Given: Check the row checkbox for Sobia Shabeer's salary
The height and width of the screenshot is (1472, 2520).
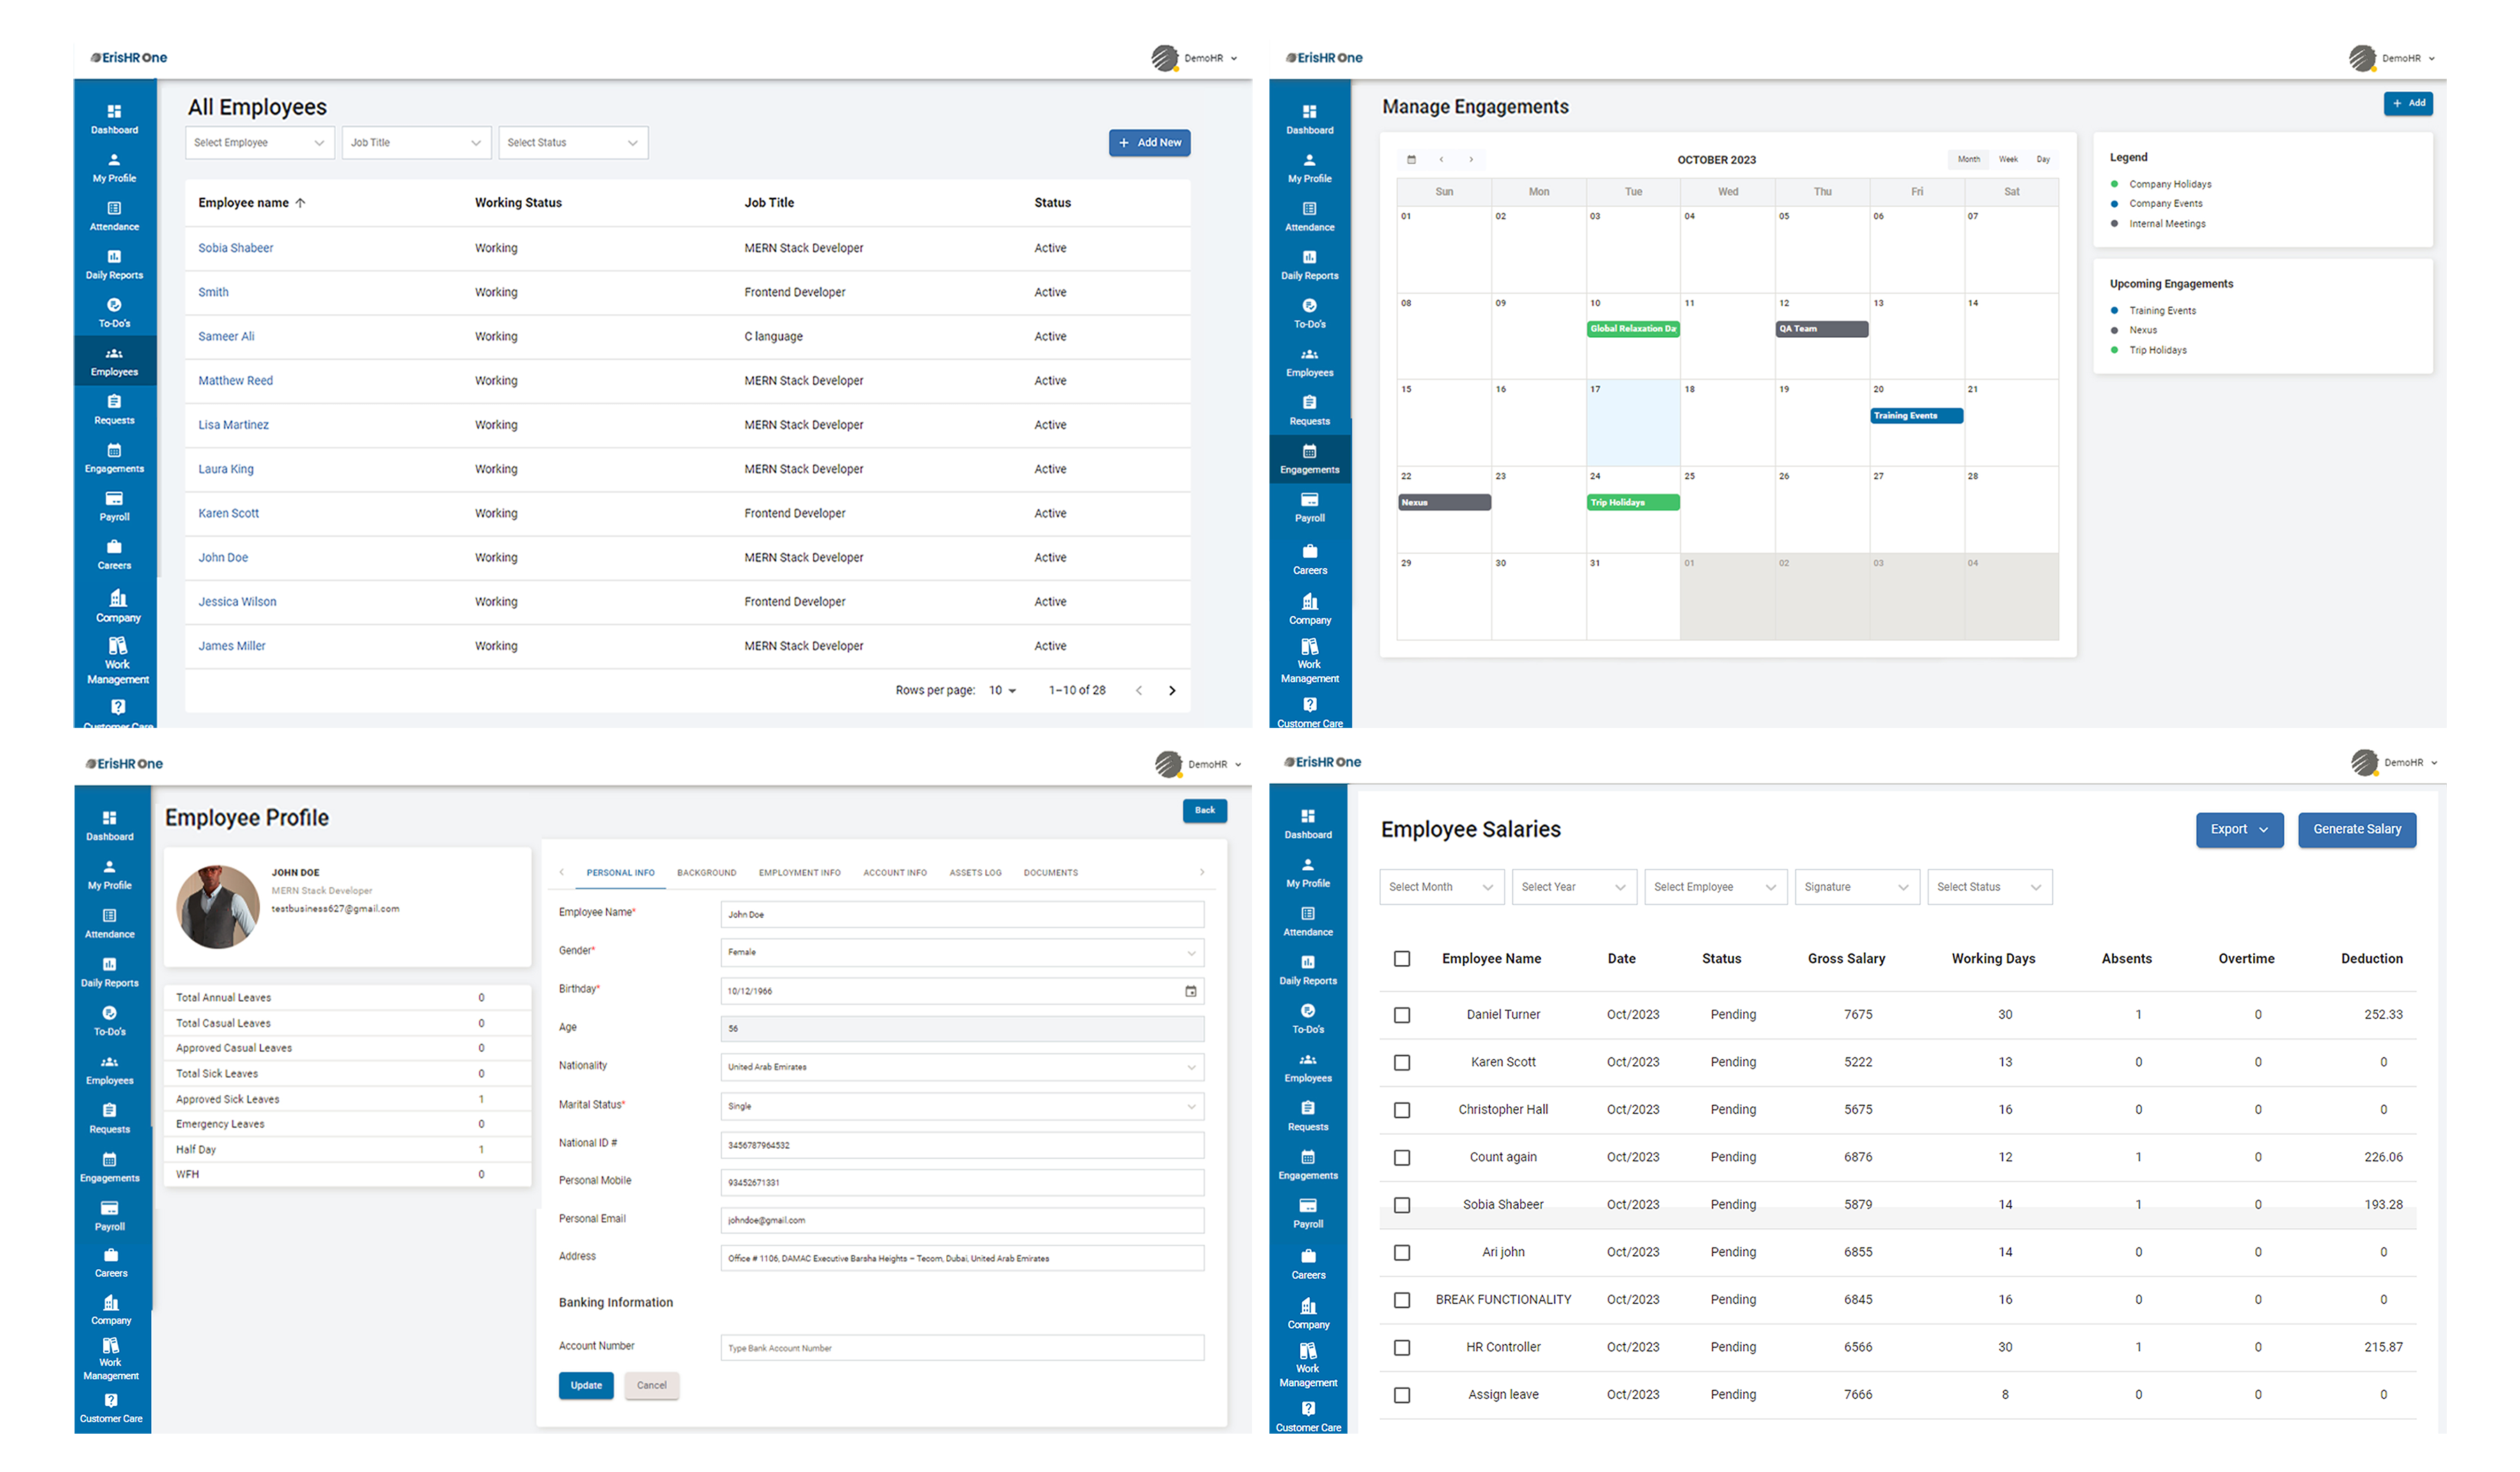Looking at the screenshot, I should 1401,1205.
